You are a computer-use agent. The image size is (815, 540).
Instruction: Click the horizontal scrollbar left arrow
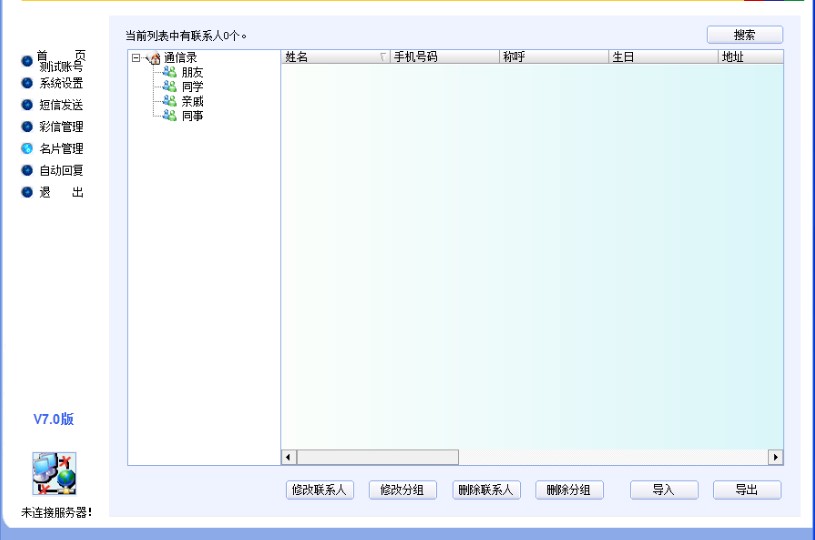(x=289, y=457)
